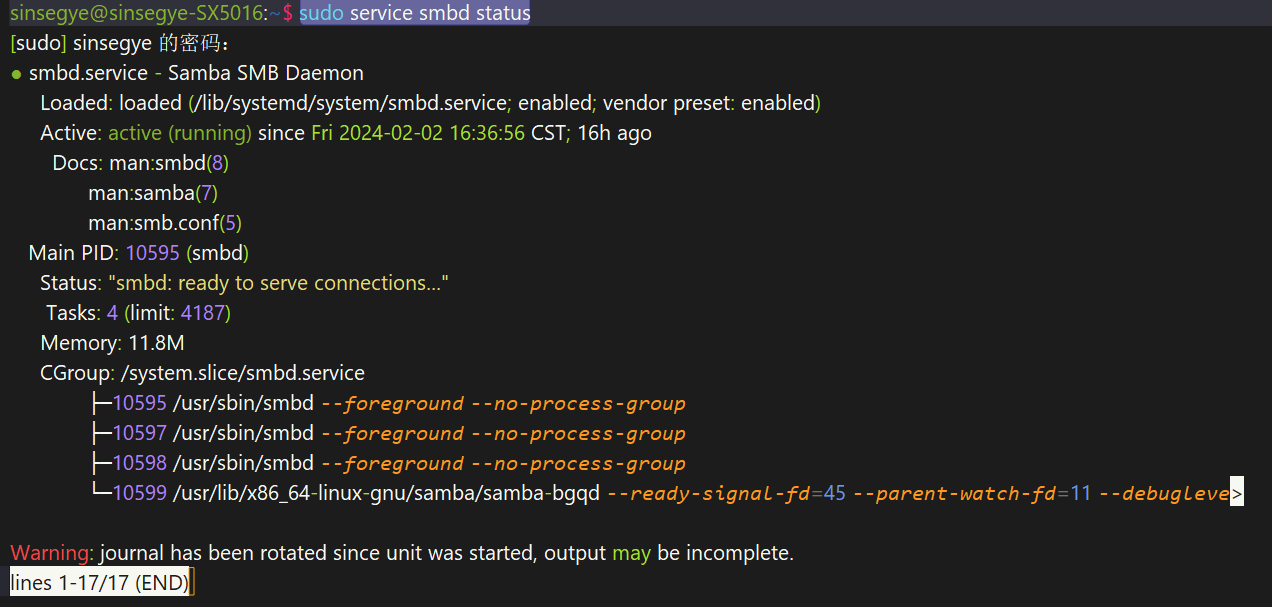Click the CGroup path /system.slice/smbd.service
This screenshot has width=1272, height=607.
point(242,373)
